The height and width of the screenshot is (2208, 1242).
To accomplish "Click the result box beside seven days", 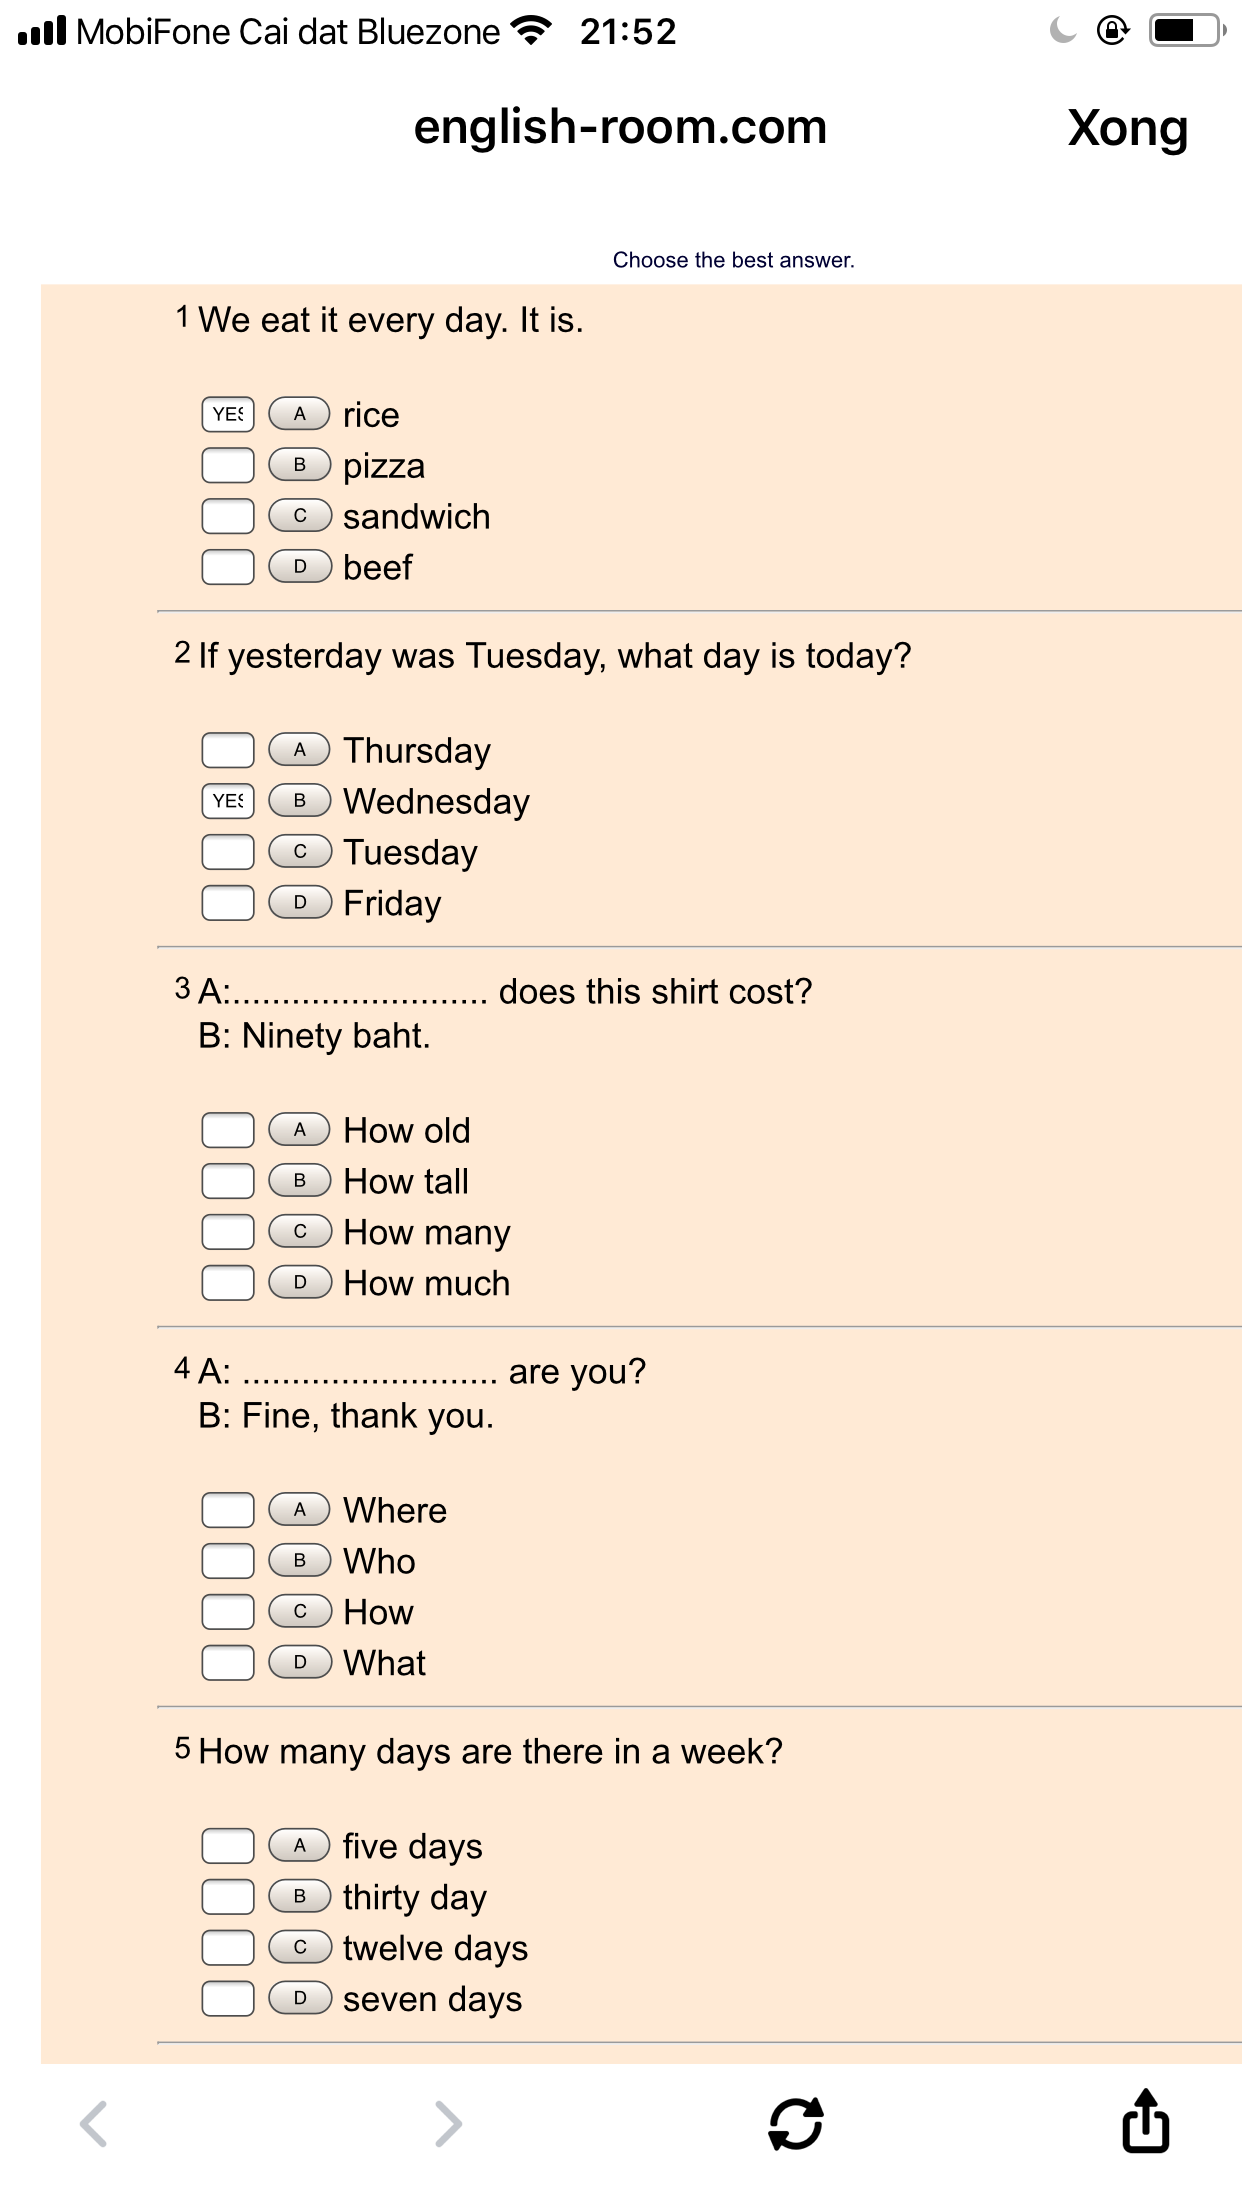I will point(228,1999).
